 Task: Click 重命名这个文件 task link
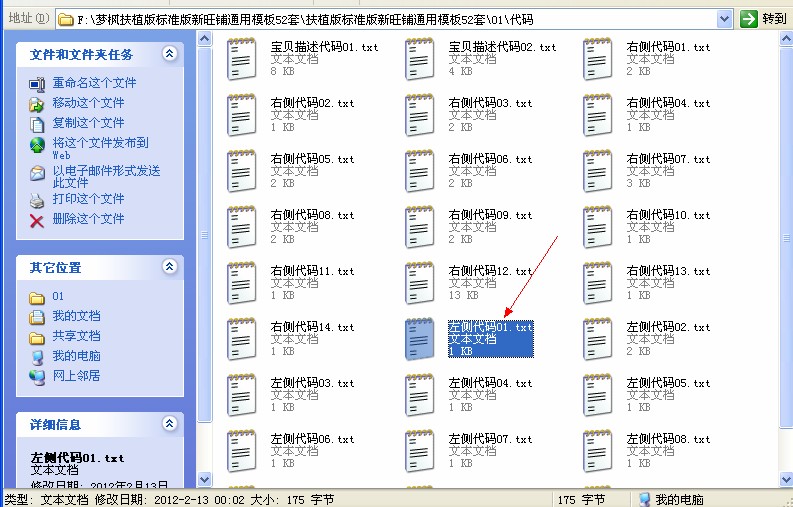point(95,82)
